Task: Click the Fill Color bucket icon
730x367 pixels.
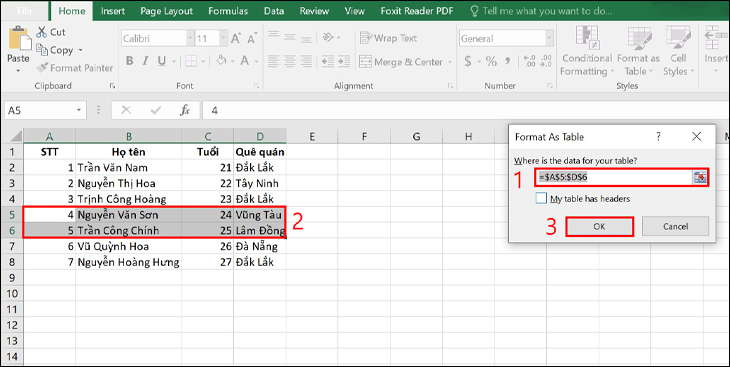Action: (222, 61)
